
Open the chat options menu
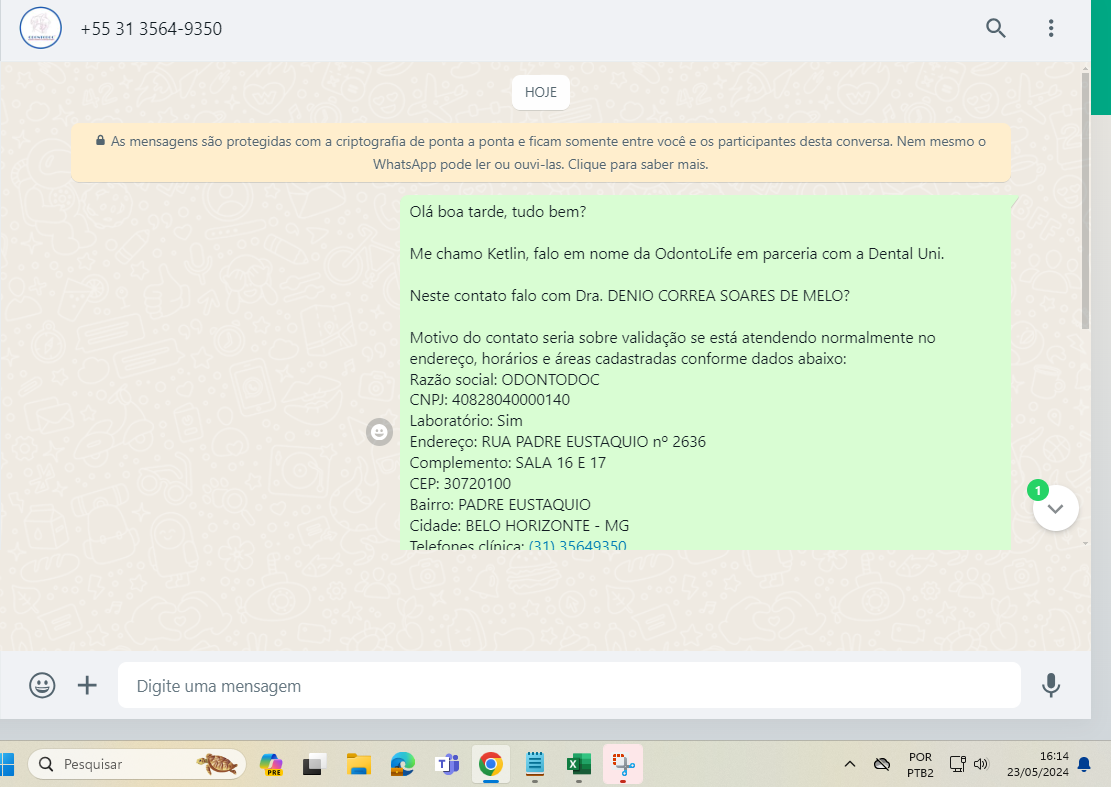(1051, 28)
